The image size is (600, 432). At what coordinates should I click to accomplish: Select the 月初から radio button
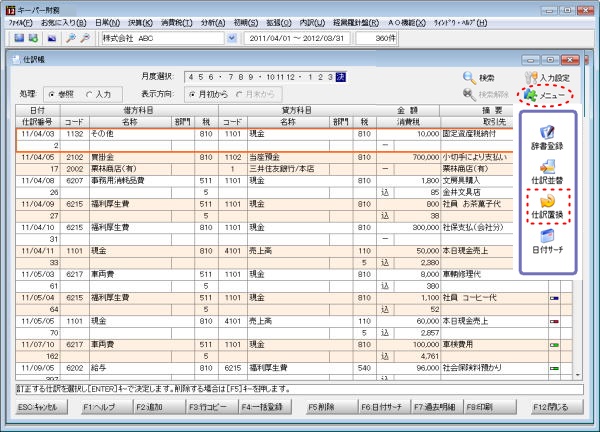[x=192, y=94]
